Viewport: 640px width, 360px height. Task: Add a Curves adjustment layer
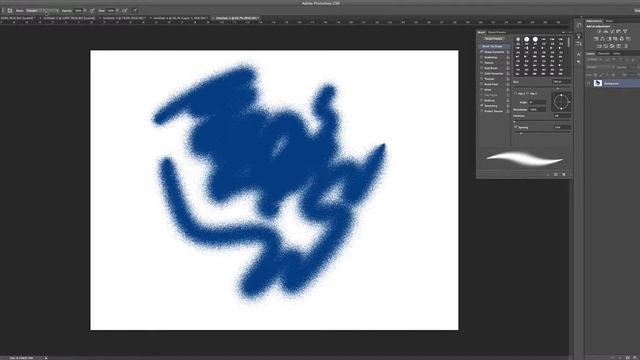(612, 31)
